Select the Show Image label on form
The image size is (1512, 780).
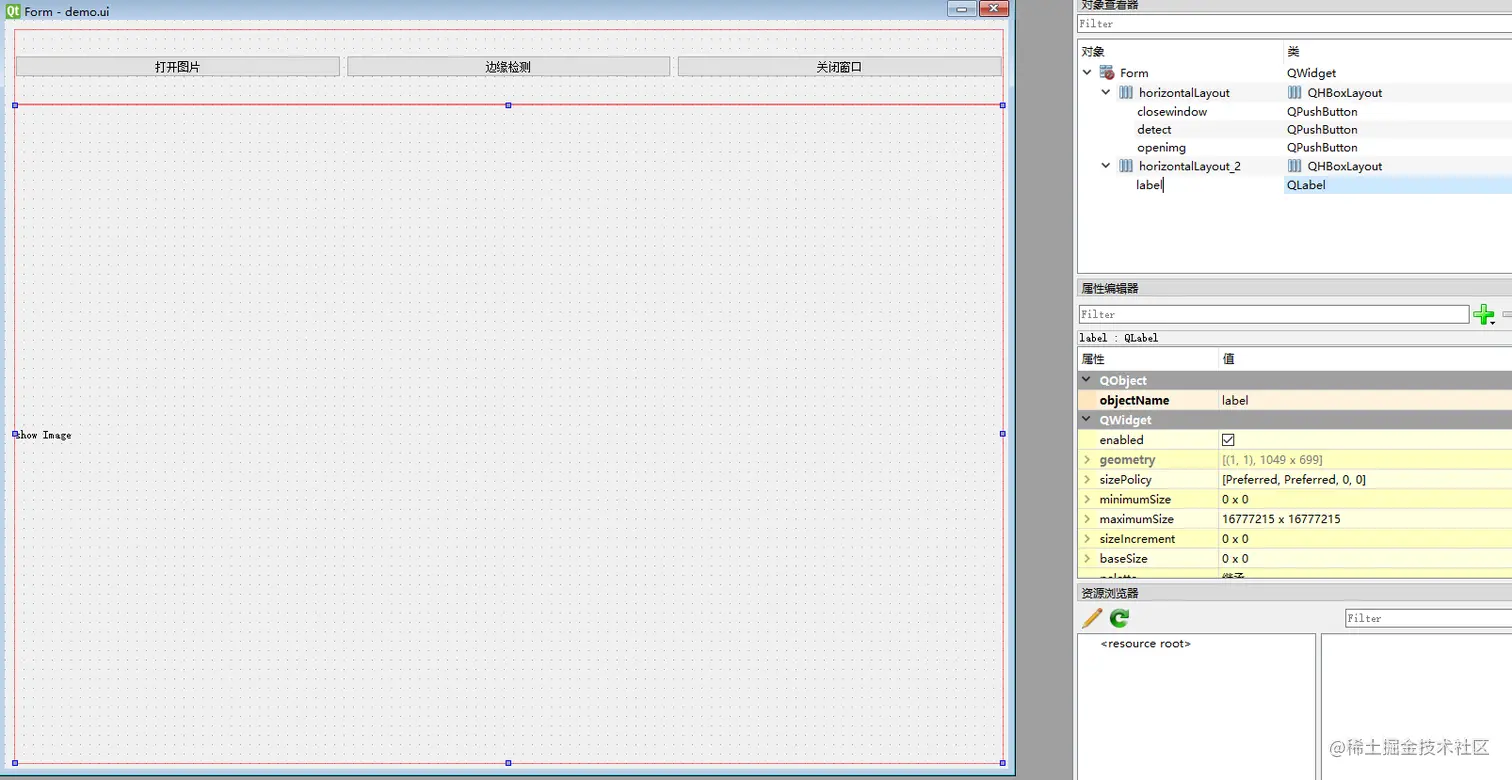tap(43, 435)
